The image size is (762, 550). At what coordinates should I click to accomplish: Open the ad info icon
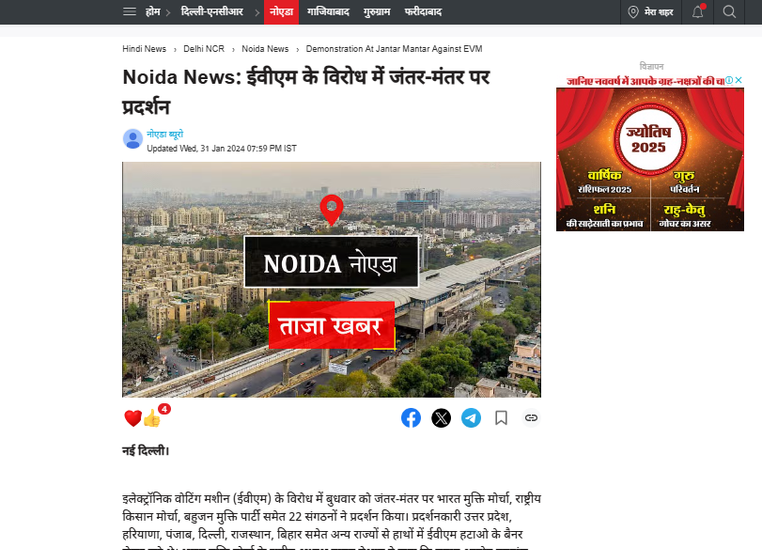[x=729, y=80]
